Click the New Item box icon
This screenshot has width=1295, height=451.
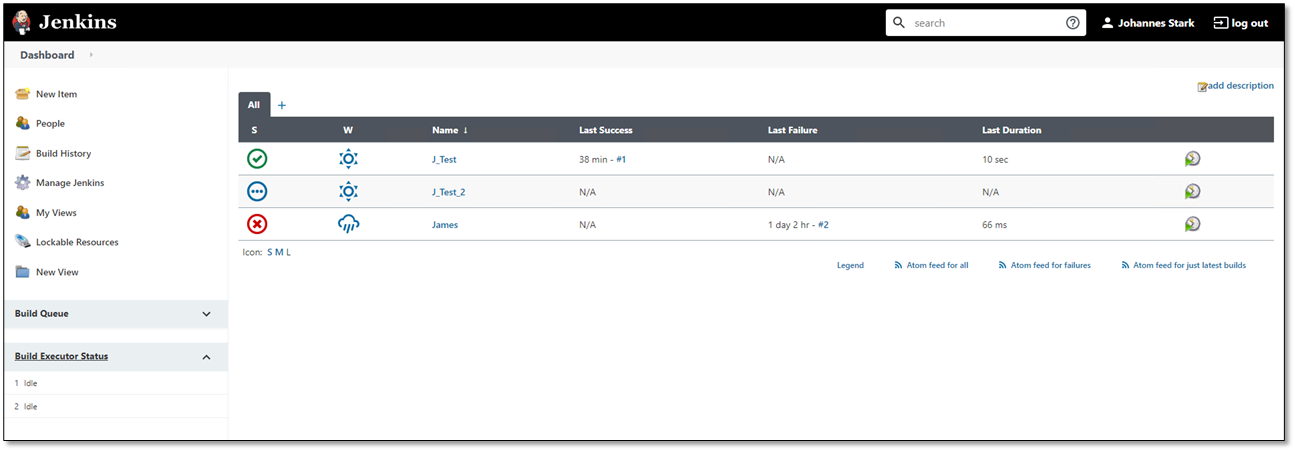22,94
